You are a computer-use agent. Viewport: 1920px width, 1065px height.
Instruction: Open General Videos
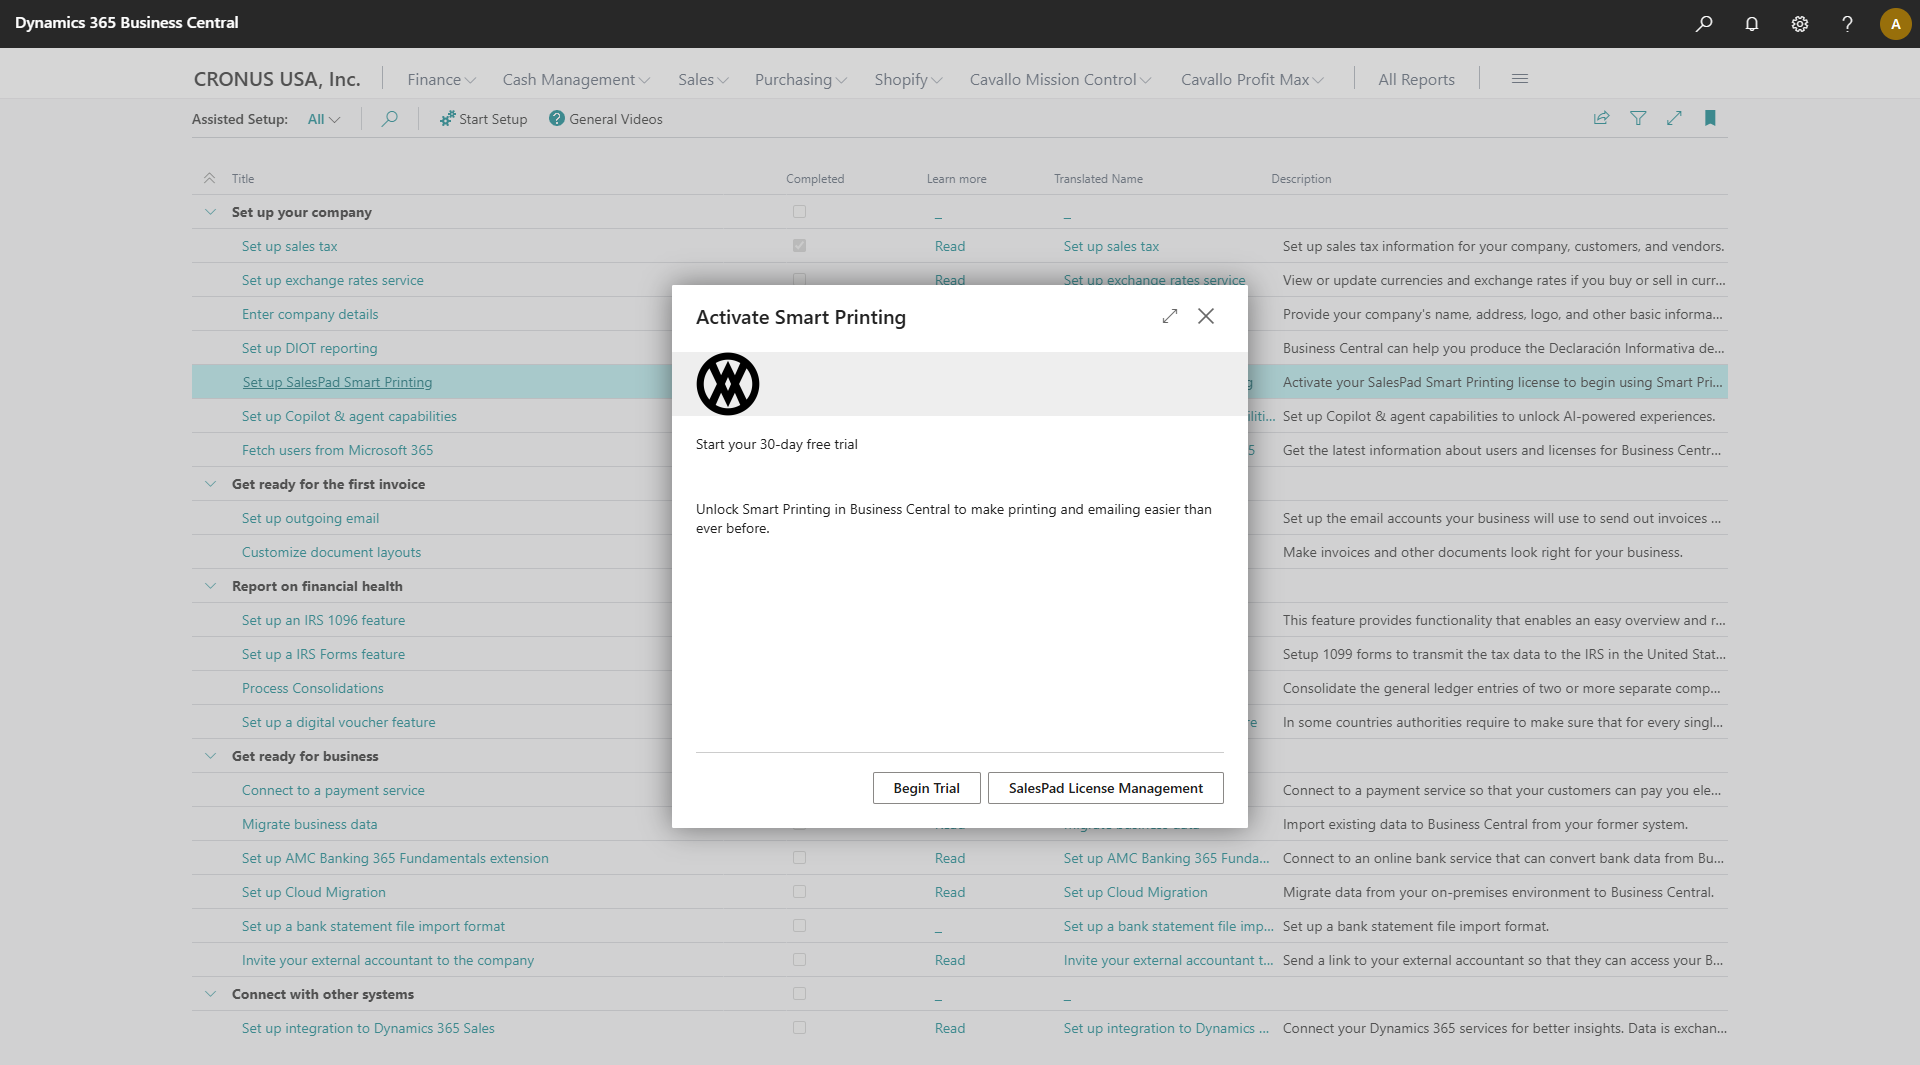605,119
